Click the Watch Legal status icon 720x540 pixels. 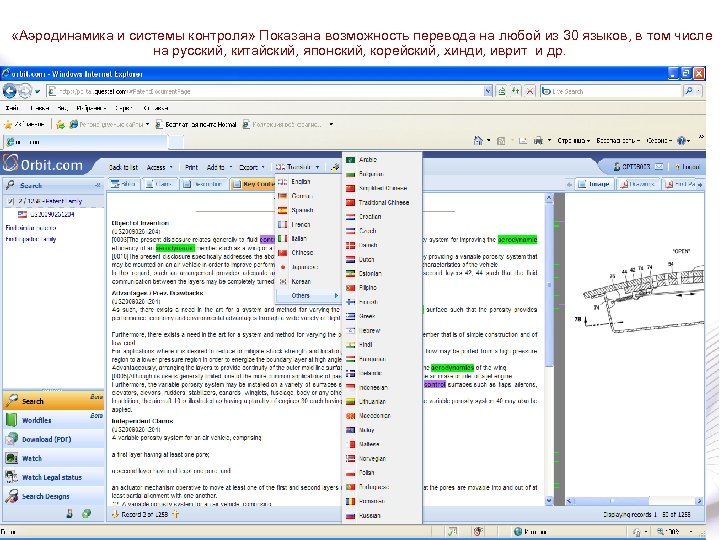(x=11, y=477)
